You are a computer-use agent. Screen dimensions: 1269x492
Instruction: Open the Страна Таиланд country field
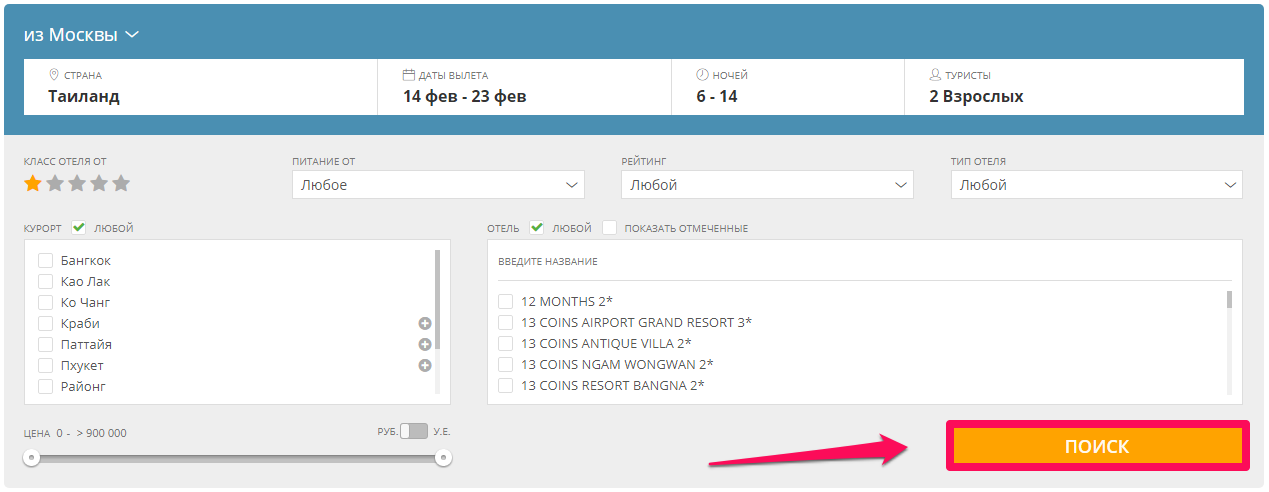pyautogui.click(x=200, y=87)
